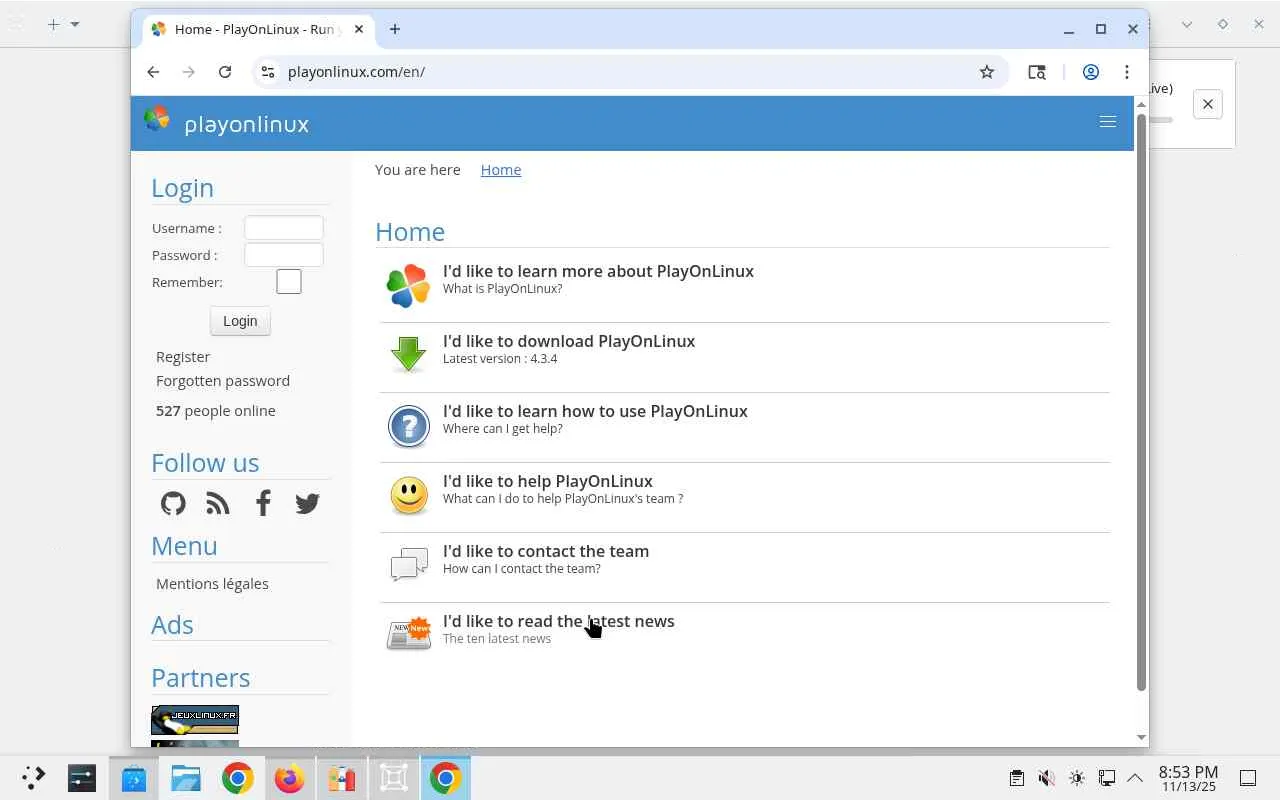Visit the Facebook icon under Follow us

pos(263,503)
